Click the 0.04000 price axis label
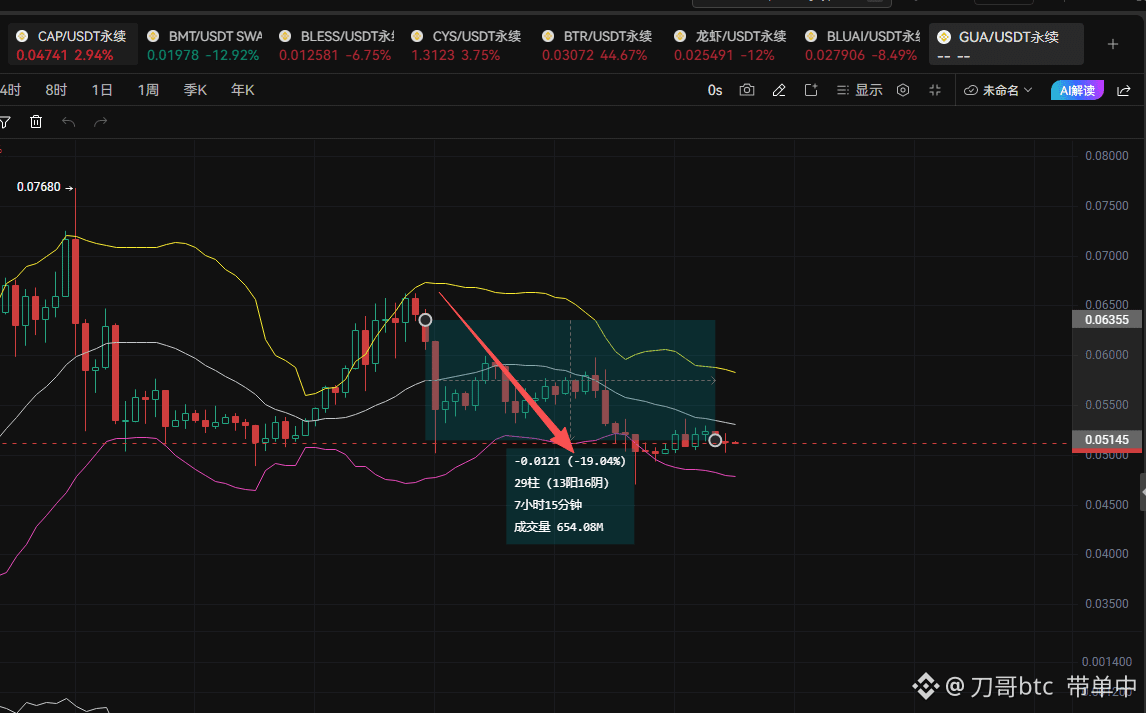The image size is (1146, 713). (1107, 554)
